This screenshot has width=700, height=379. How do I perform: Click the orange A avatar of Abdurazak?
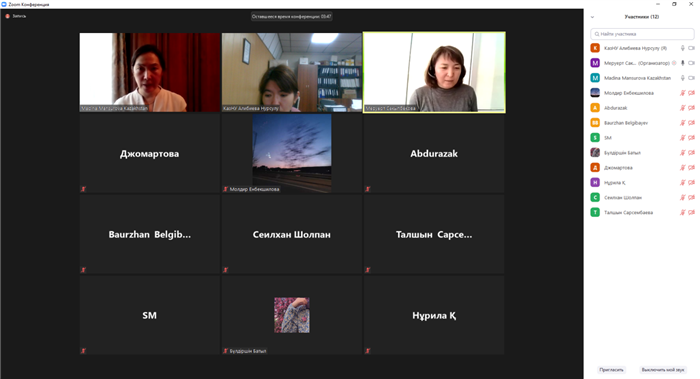point(595,108)
